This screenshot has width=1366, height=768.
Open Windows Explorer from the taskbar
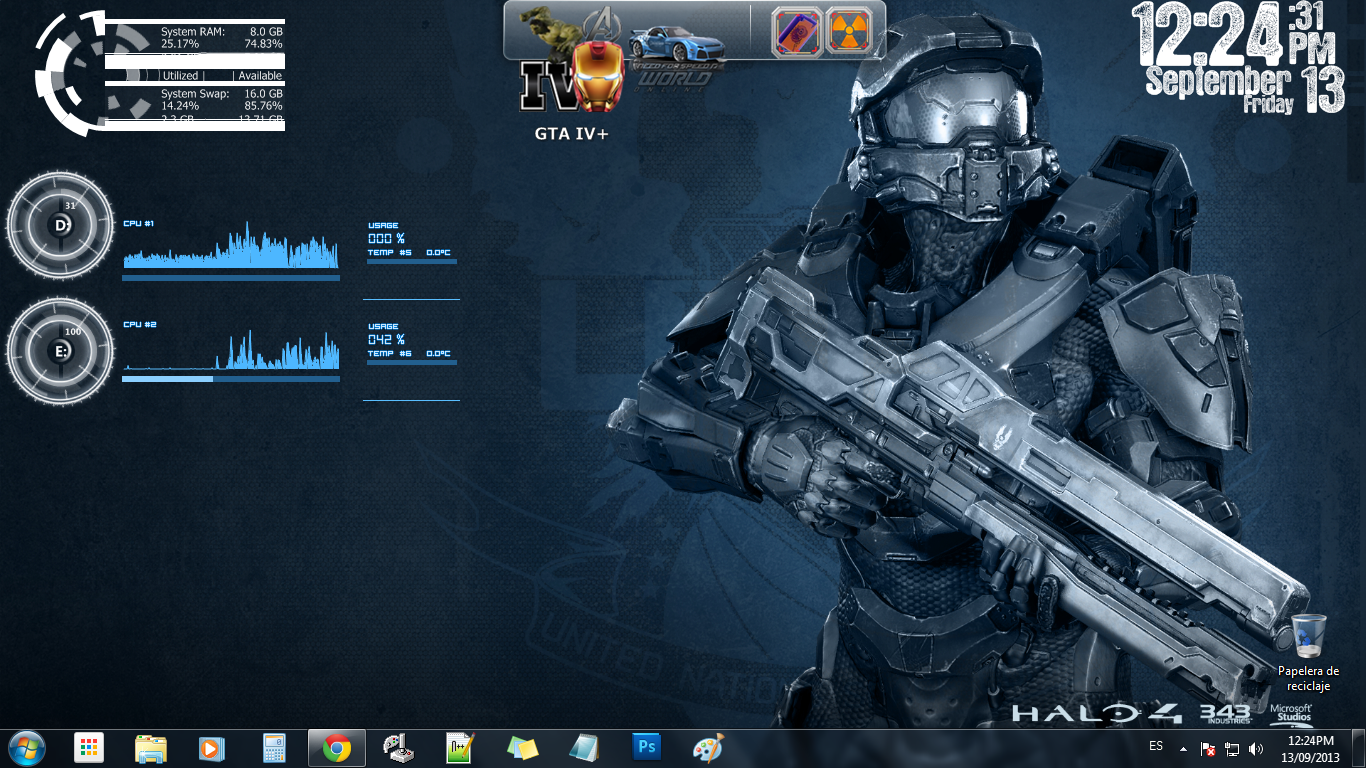click(151, 748)
